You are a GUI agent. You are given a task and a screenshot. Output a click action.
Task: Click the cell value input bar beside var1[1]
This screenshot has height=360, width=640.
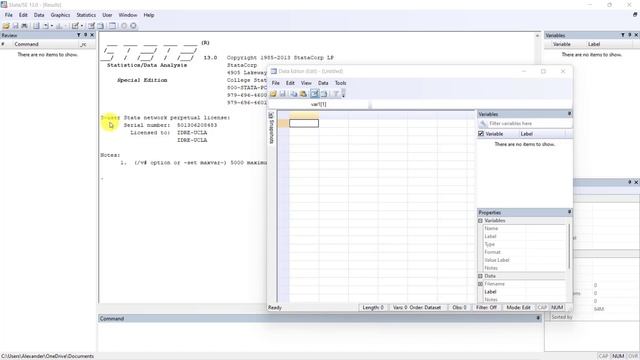tap(471, 104)
